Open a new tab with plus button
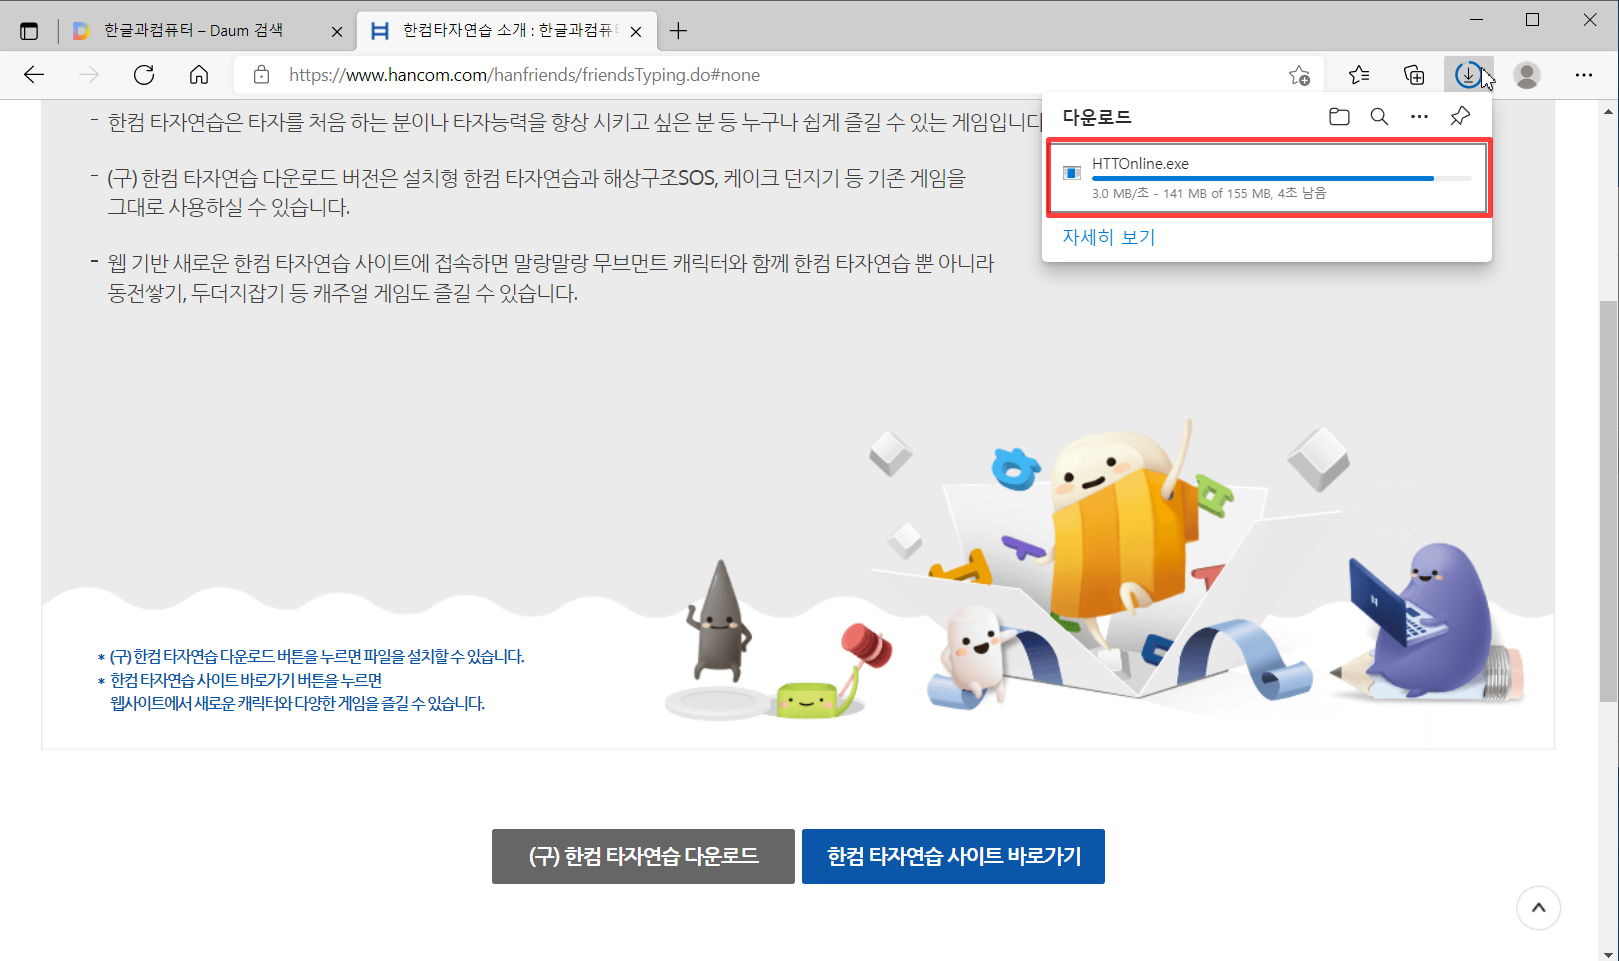1619x961 pixels. 678,31
